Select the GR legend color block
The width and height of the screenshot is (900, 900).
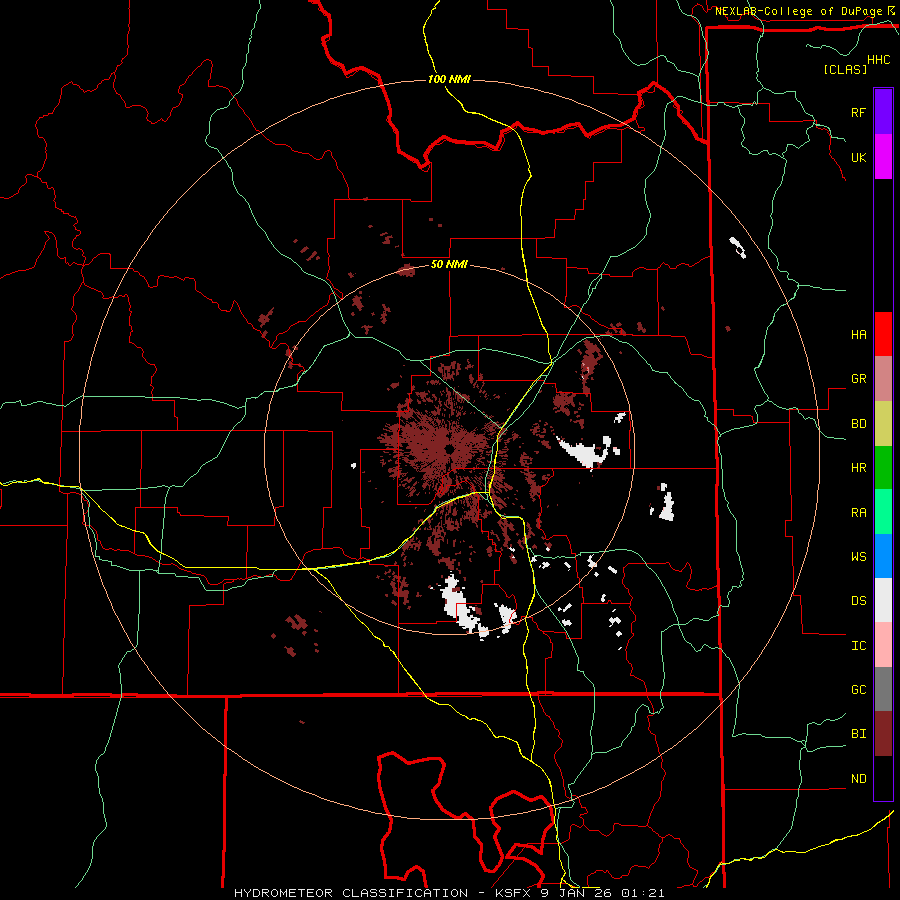click(x=883, y=379)
